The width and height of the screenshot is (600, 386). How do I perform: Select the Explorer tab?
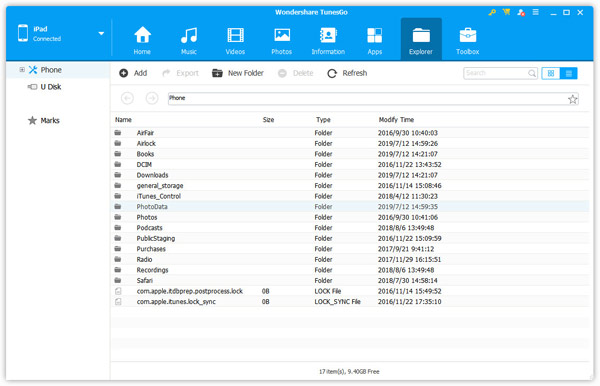coord(421,39)
